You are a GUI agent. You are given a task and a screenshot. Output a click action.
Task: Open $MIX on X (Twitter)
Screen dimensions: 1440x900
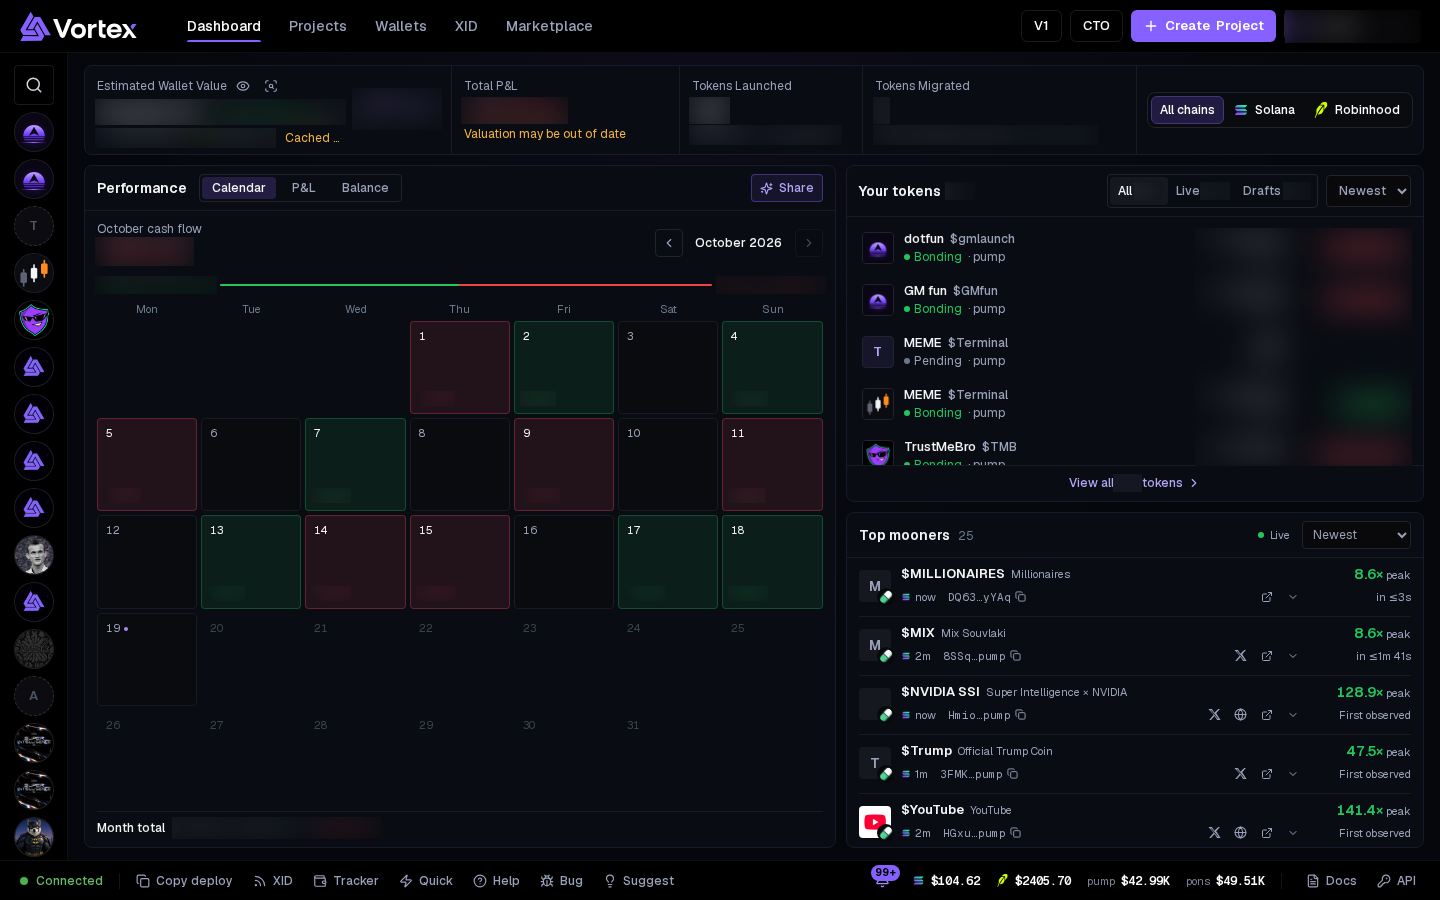click(x=1240, y=656)
